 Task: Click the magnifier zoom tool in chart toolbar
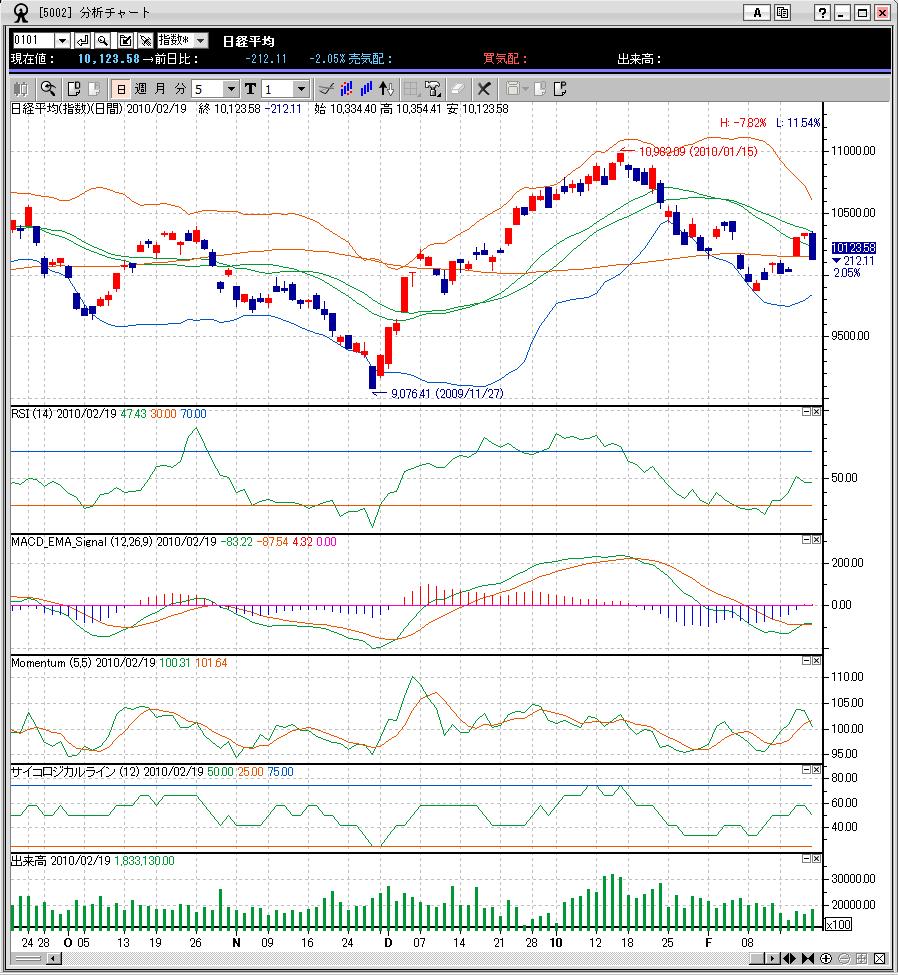[47, 89]
